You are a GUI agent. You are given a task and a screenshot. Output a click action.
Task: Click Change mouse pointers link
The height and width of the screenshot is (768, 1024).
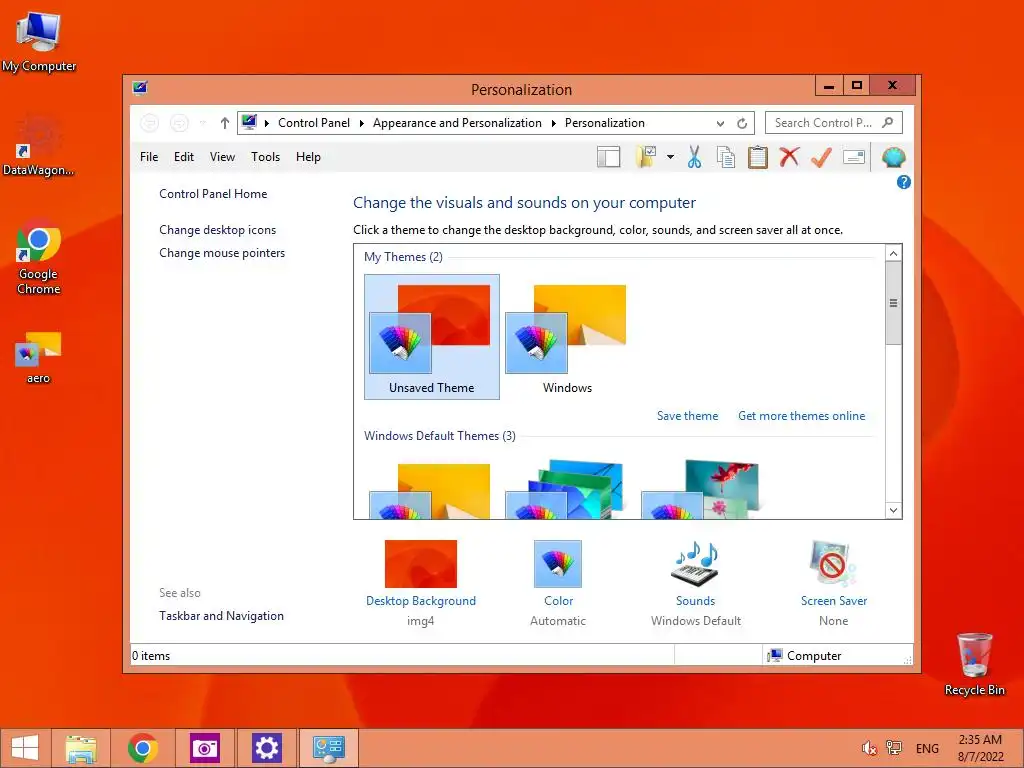click(222, 253)
